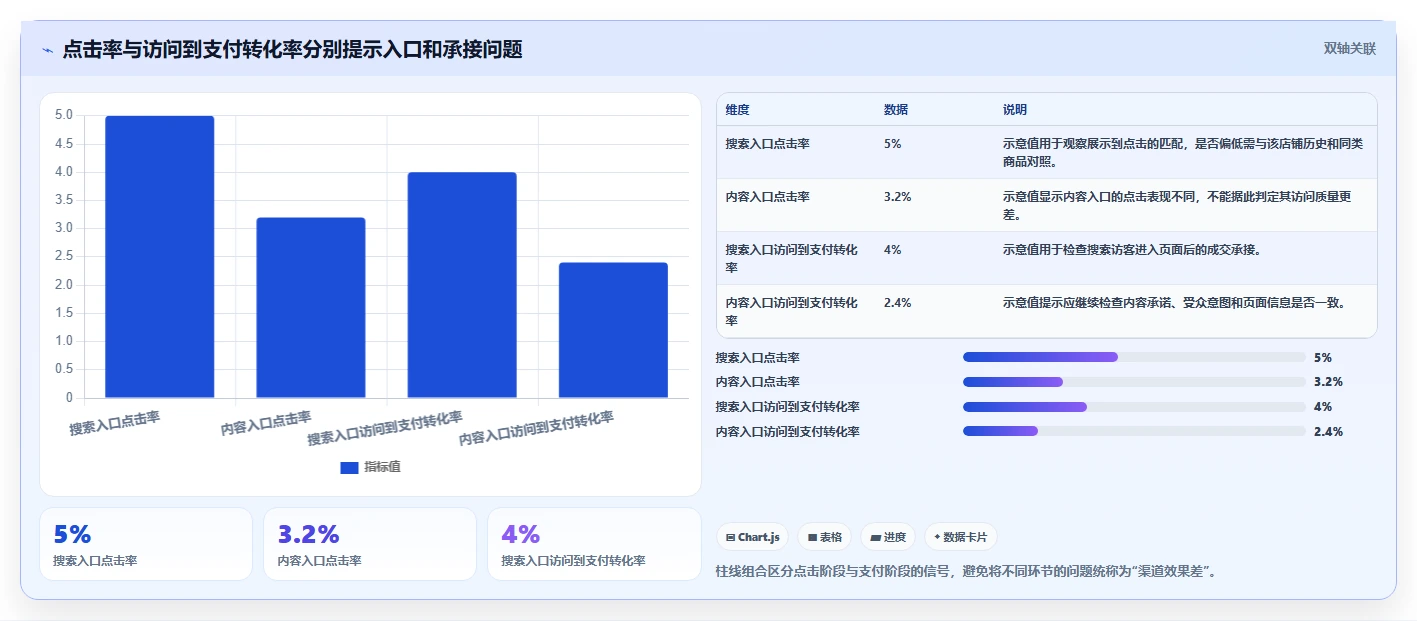Click the table value 4%
Screen dimensions: 1417x621
893,250
